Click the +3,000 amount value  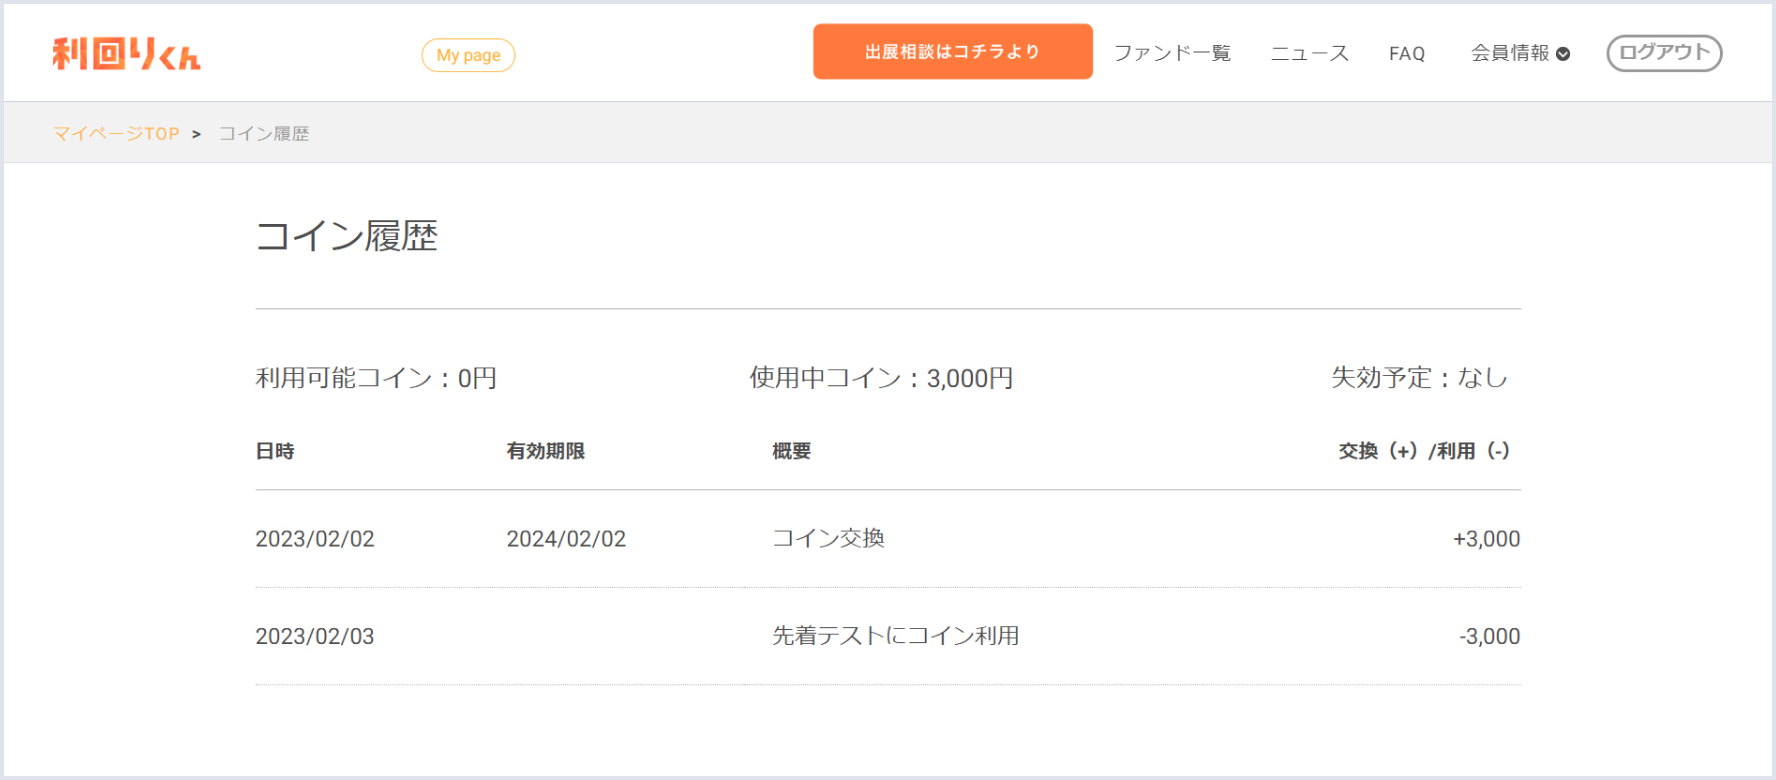click(x=1486, y=539)
